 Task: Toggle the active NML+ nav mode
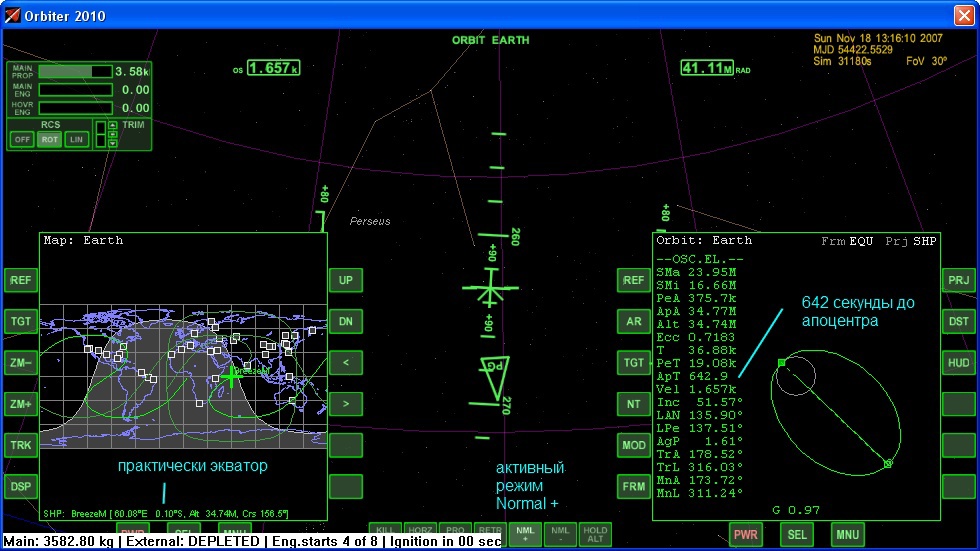click(x=525, y=534)
